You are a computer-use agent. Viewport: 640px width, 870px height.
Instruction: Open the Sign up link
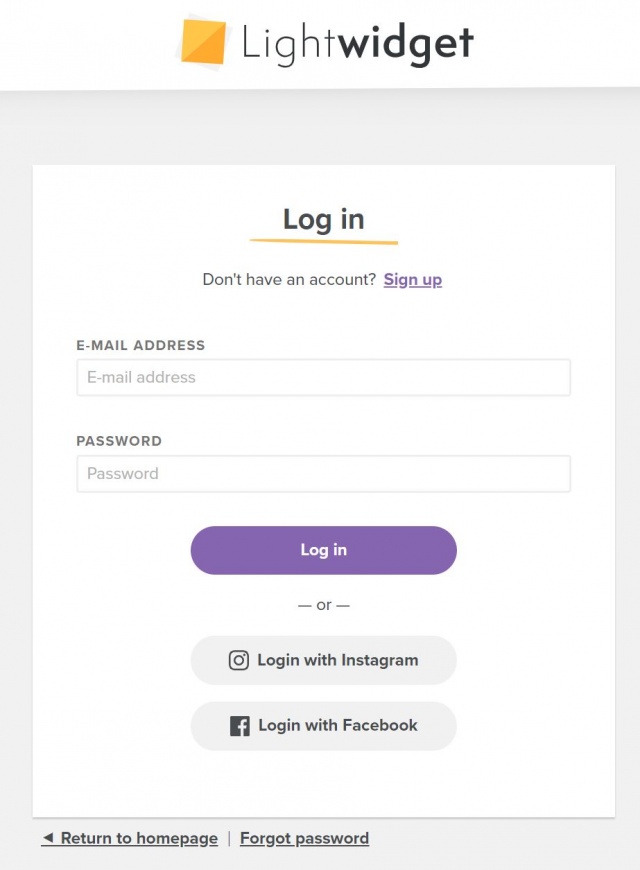(x=412, y=280)
